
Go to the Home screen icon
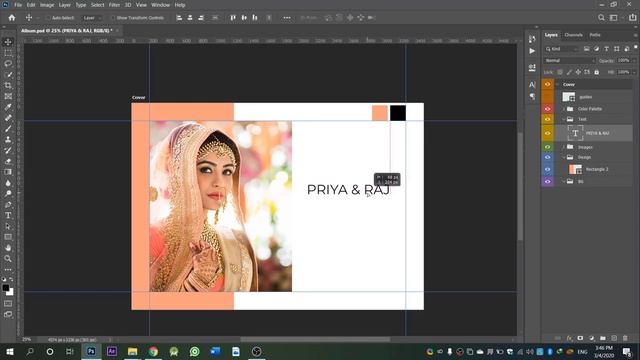click(12, 18)
